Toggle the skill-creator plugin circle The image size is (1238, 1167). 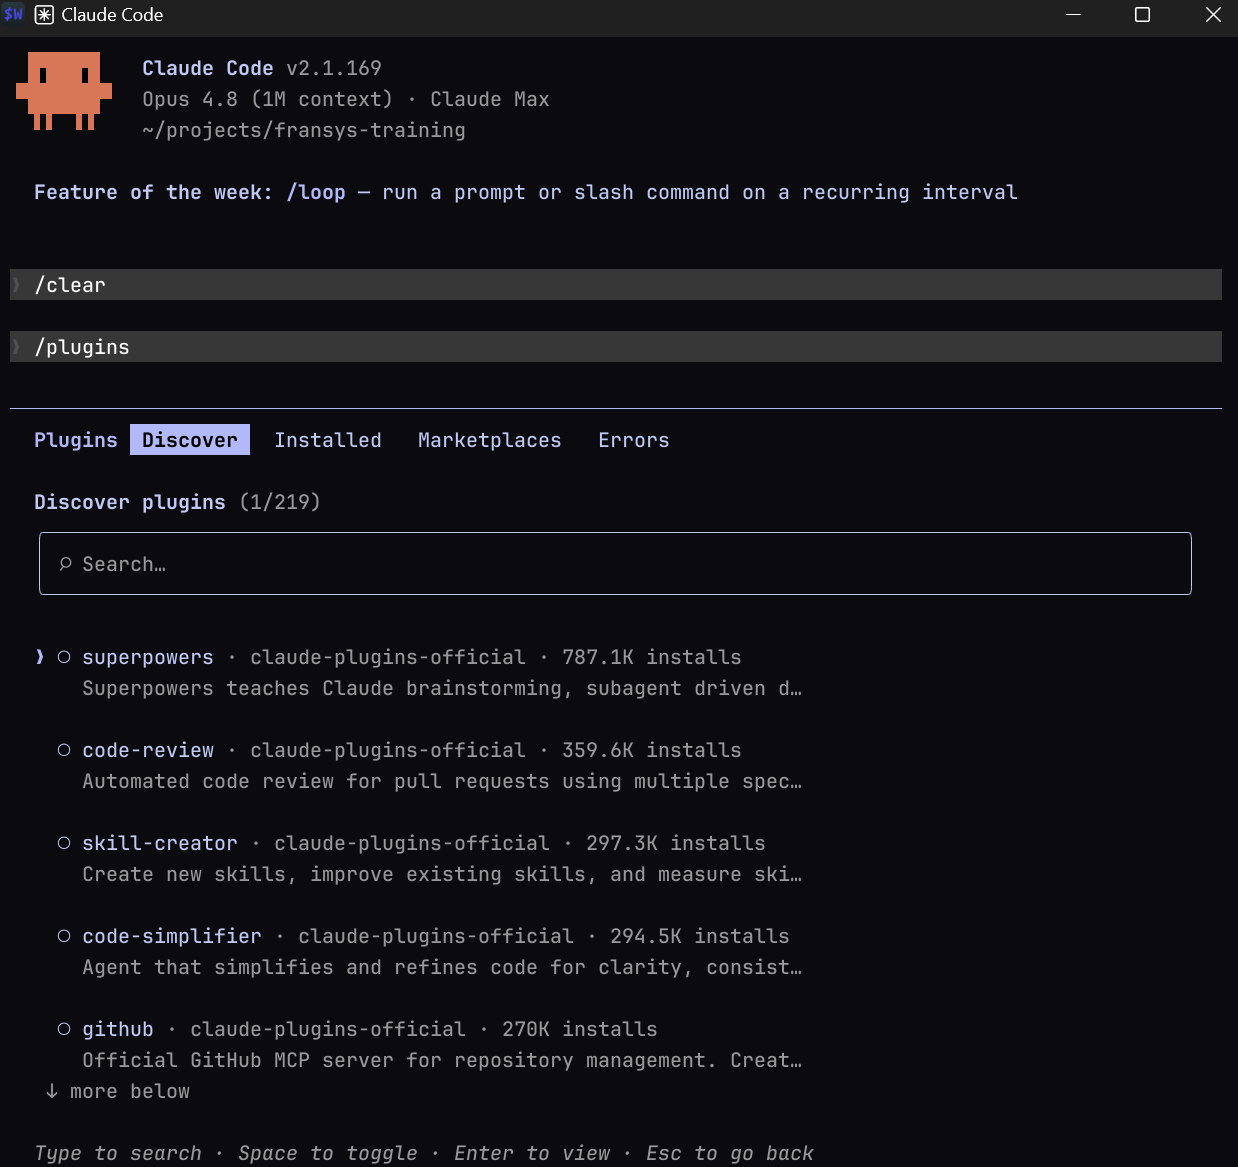pyautogui.click(x=64, y=843)
